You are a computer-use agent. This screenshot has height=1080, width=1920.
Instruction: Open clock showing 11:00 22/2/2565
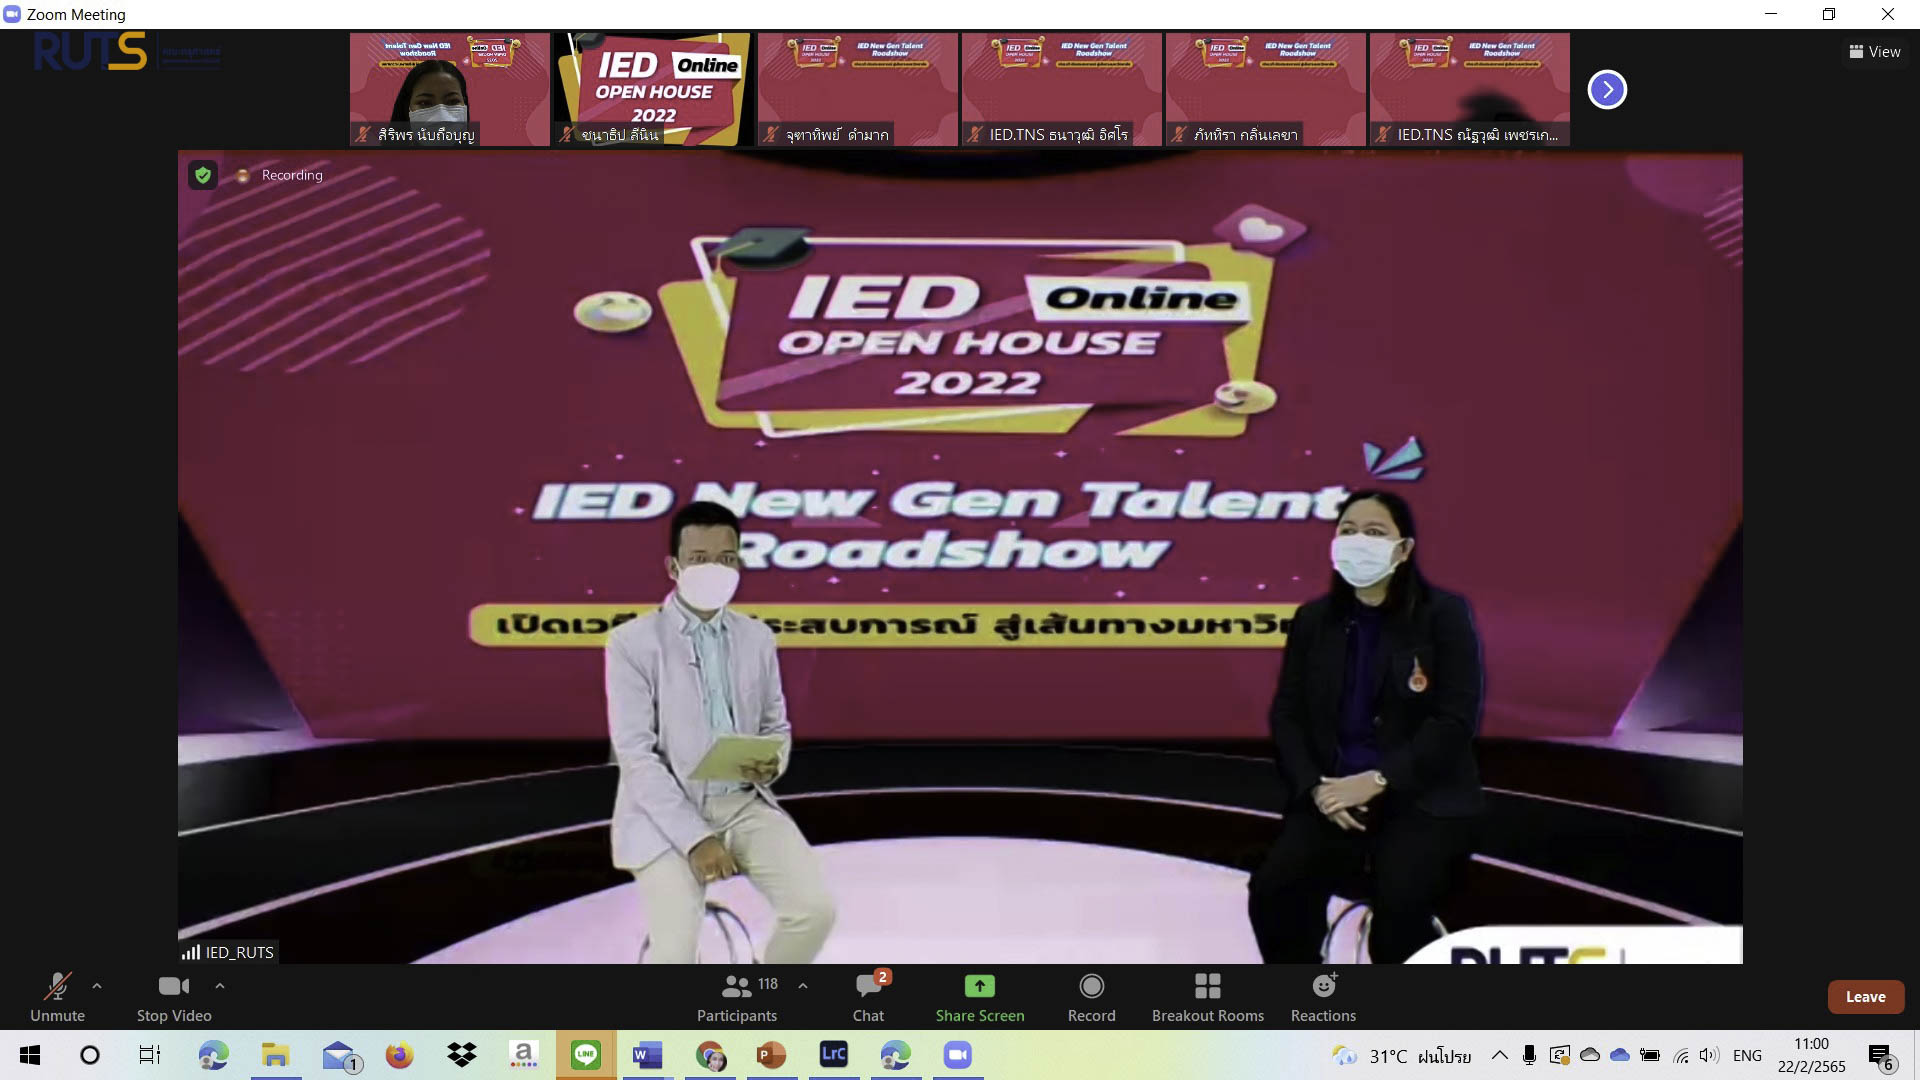1811,1055
